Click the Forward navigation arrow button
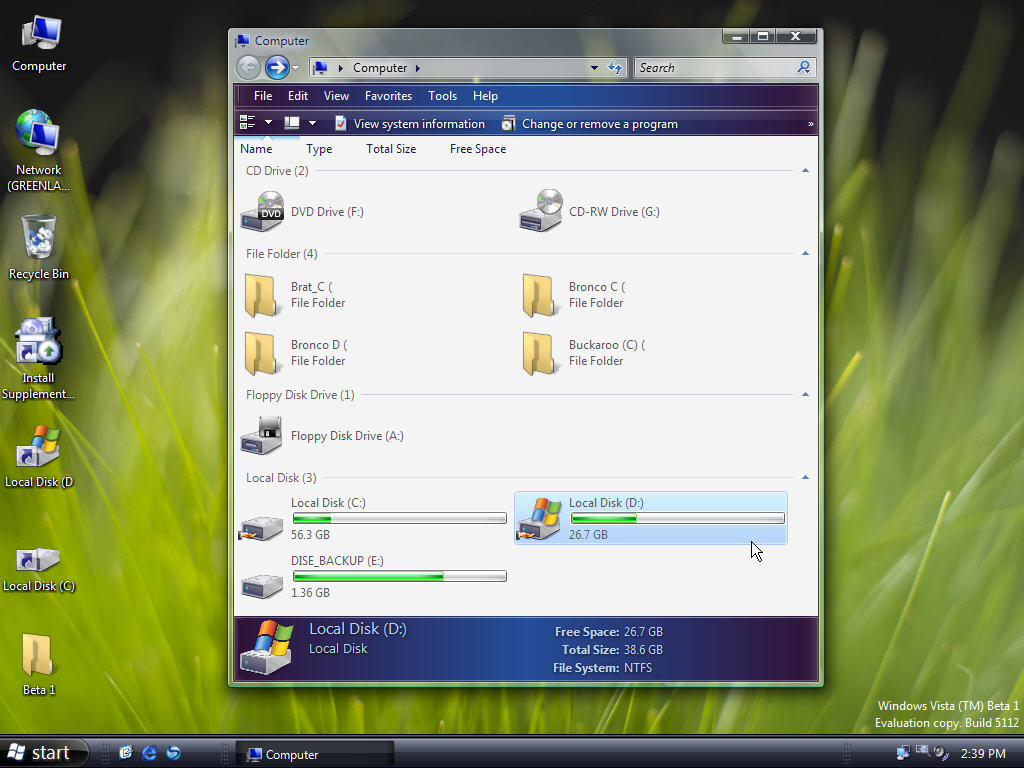1024x768 pixels. [x=278, y=67]
